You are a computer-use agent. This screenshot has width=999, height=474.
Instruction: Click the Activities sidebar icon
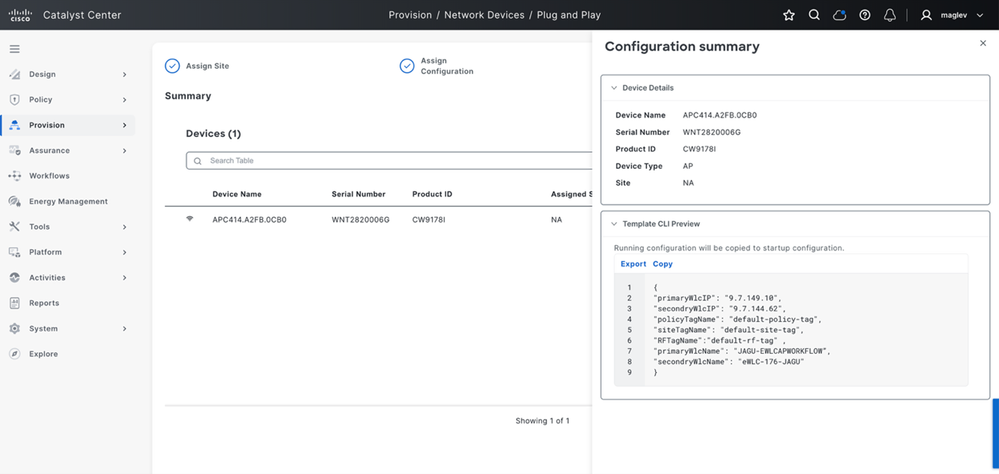[15, 278]
